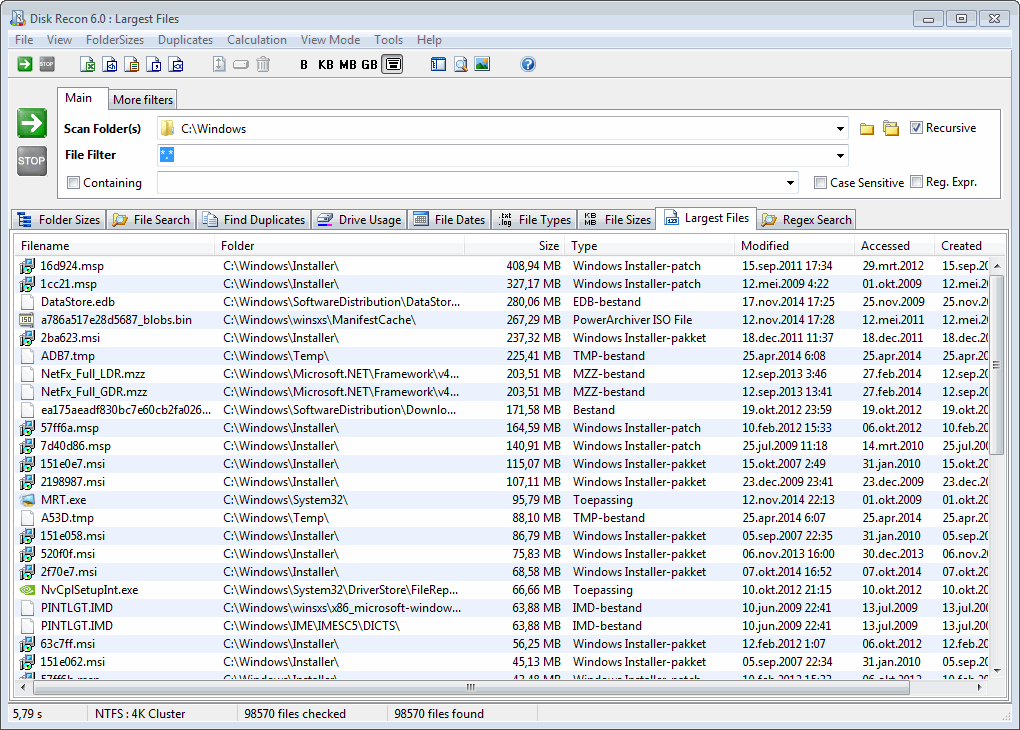Click the small STOP icon in top toolbar

[x=47, y=64]
